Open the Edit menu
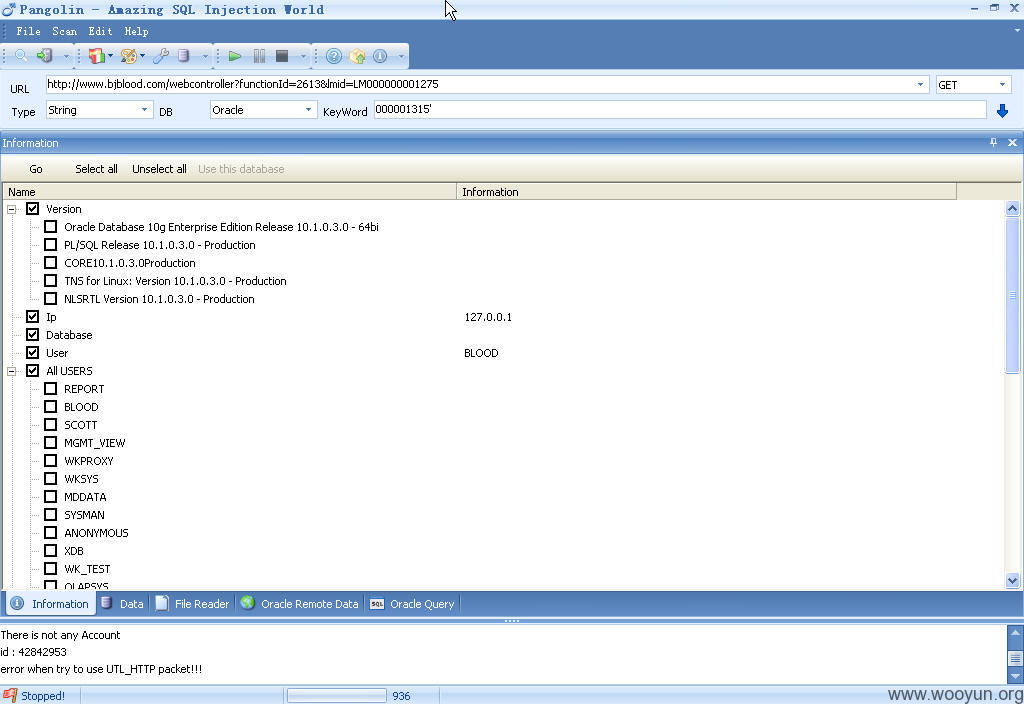The height and width of the screenshot is (704, 1024). click(x=101, y=31)
